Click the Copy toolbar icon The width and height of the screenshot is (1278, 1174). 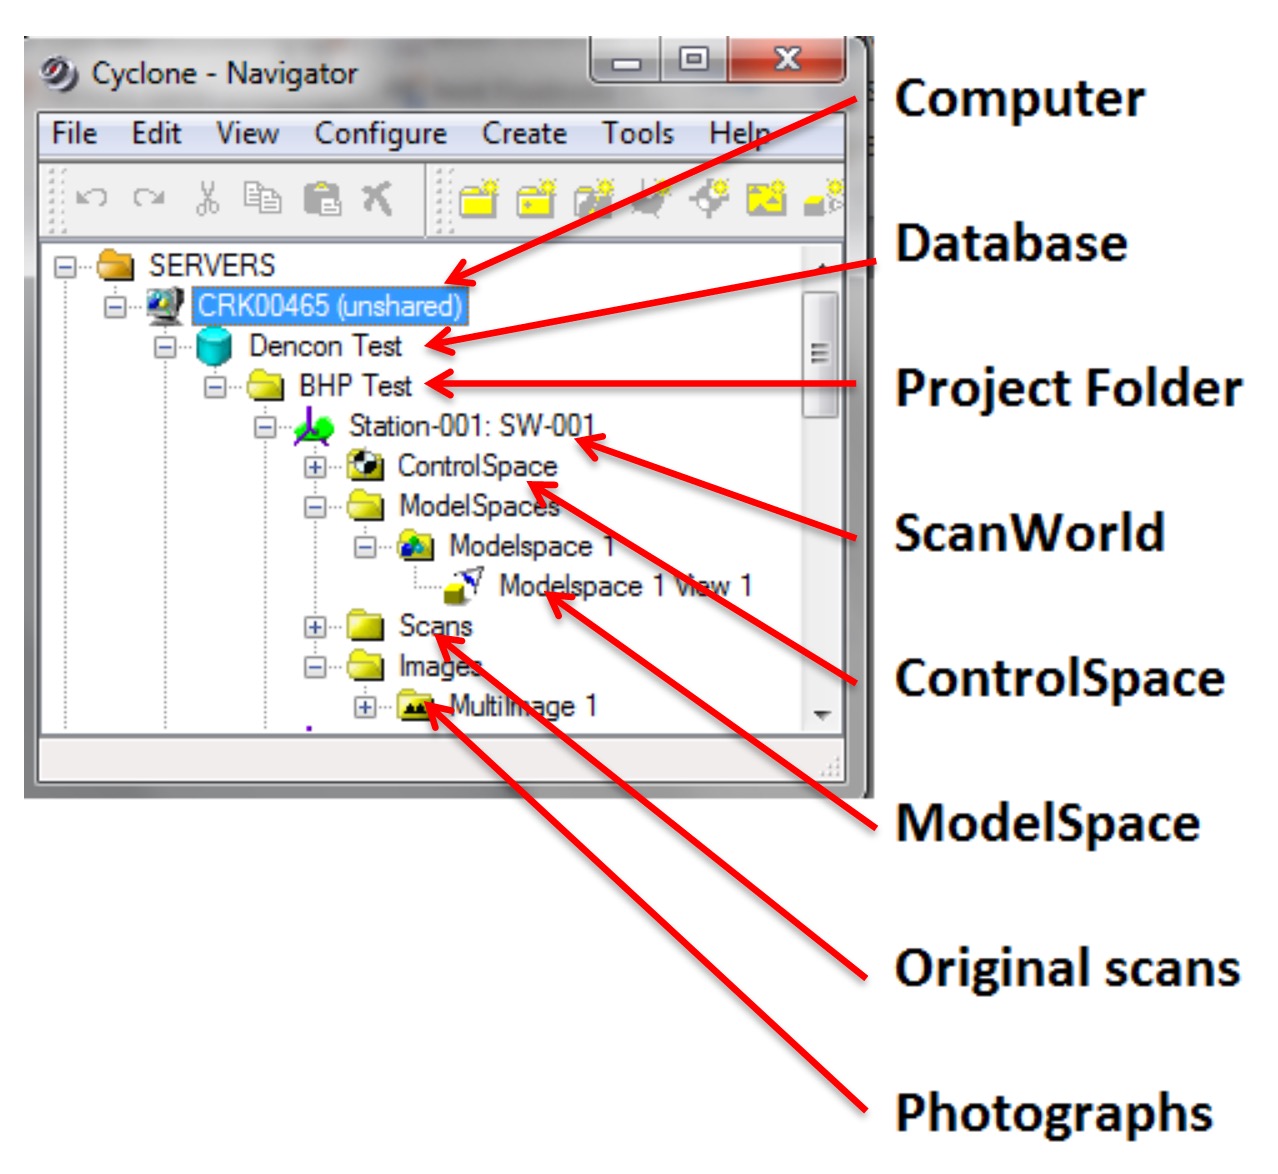click(x=263, y=198)
